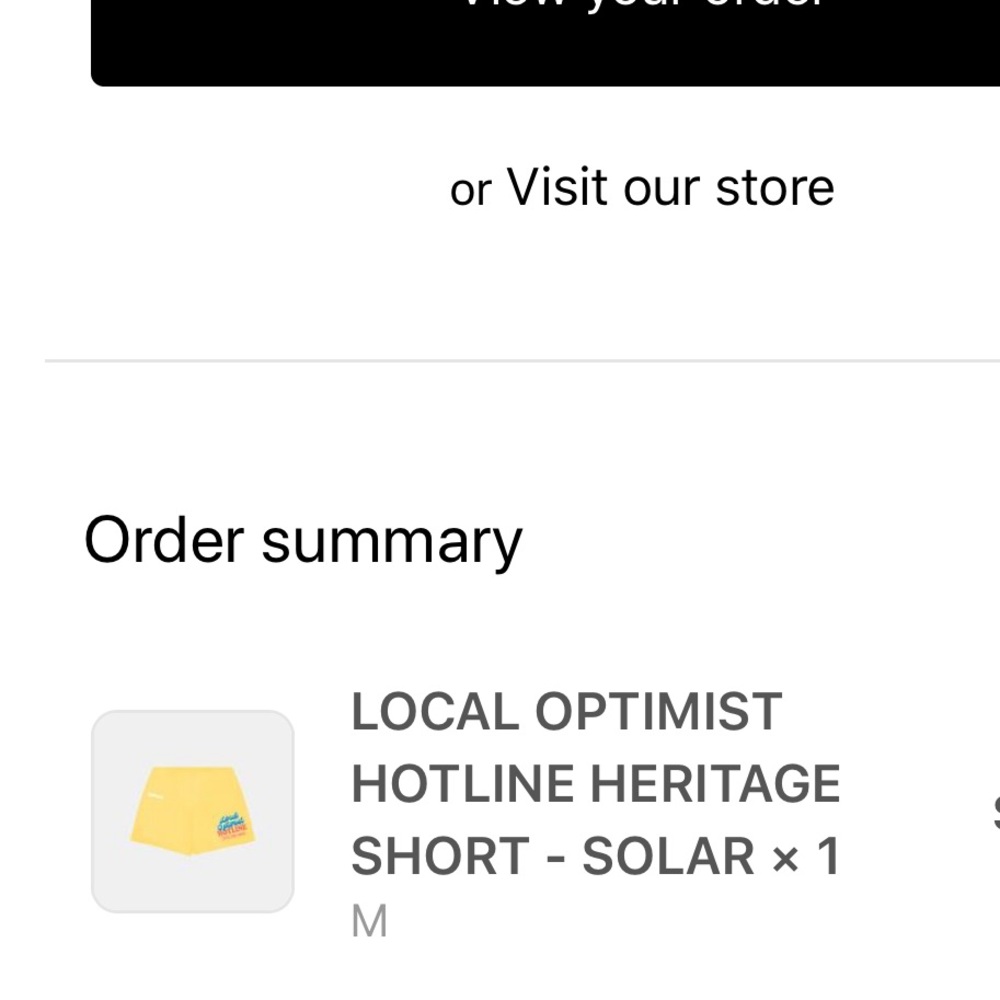Click the word "store" in the link

click(x=776, y=187)
